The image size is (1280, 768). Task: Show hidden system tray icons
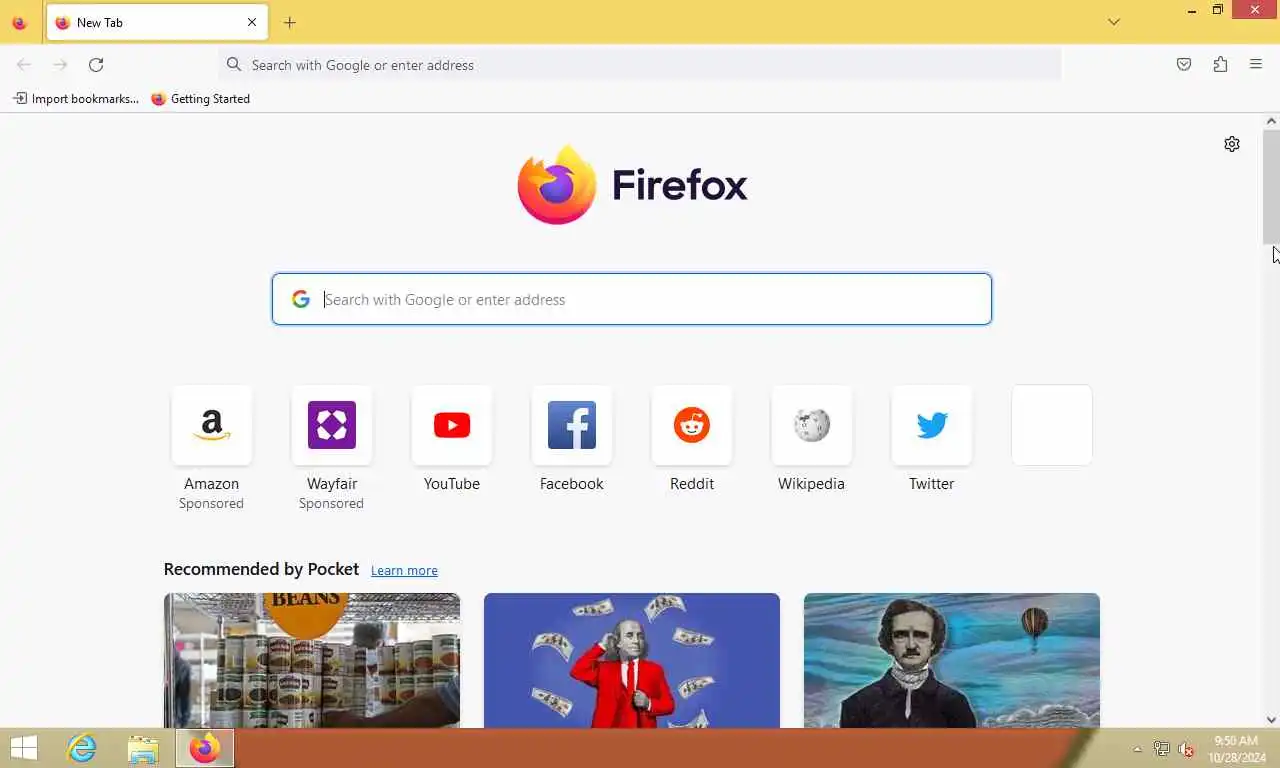click(x=1137, y=749)
